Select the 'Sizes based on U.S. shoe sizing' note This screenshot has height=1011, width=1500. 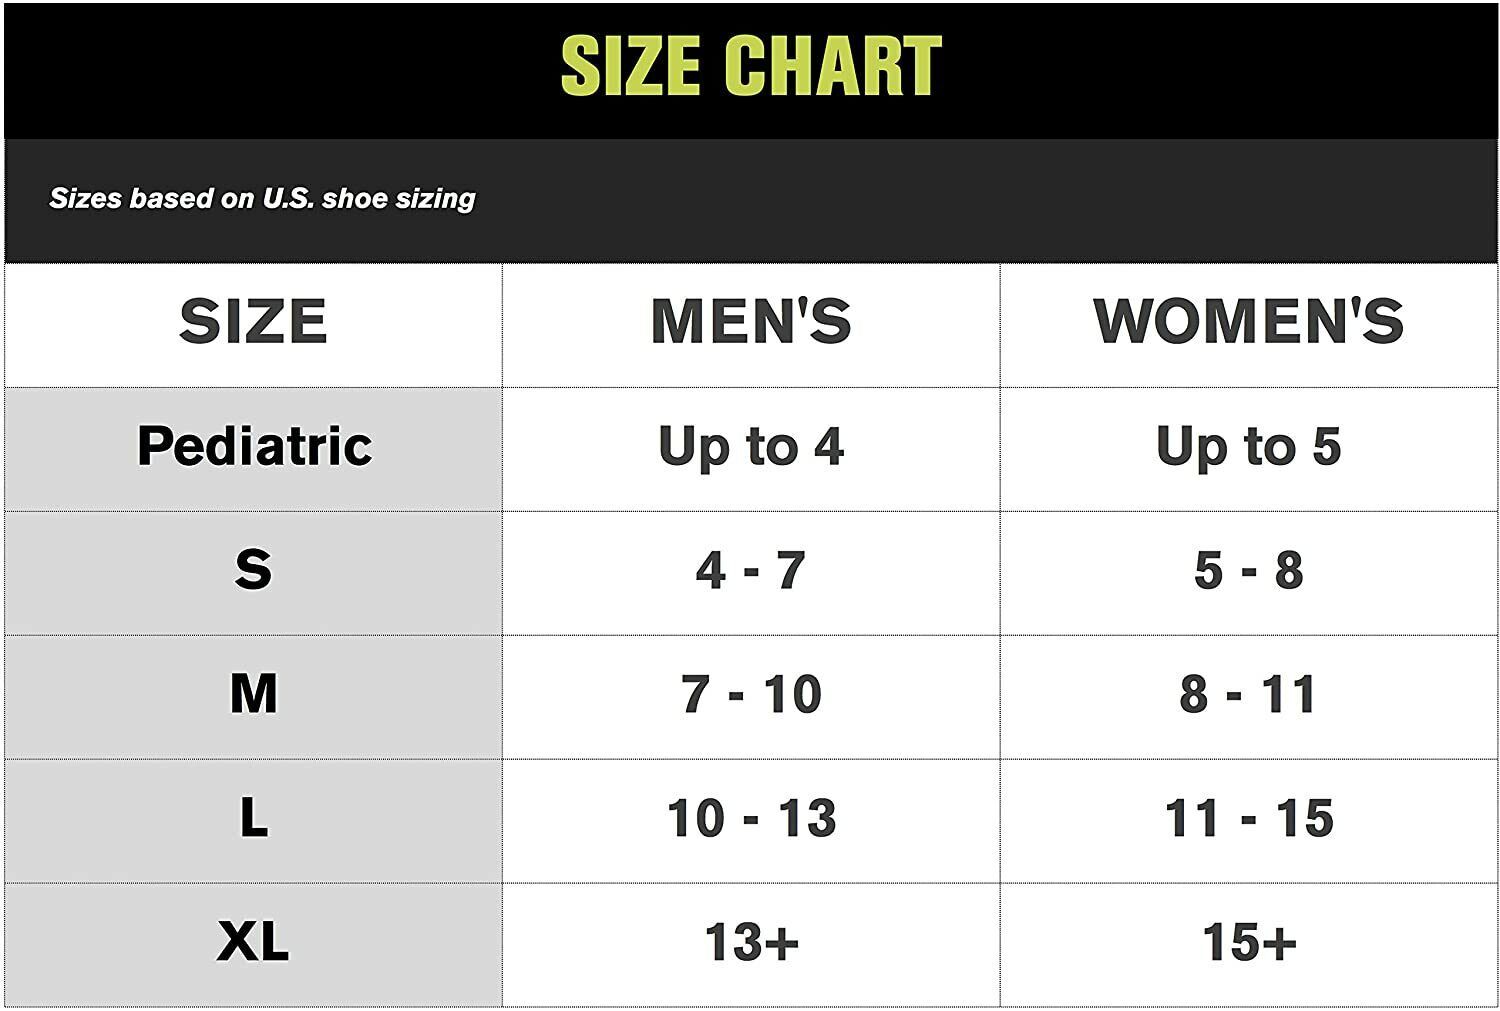[262, 198]
